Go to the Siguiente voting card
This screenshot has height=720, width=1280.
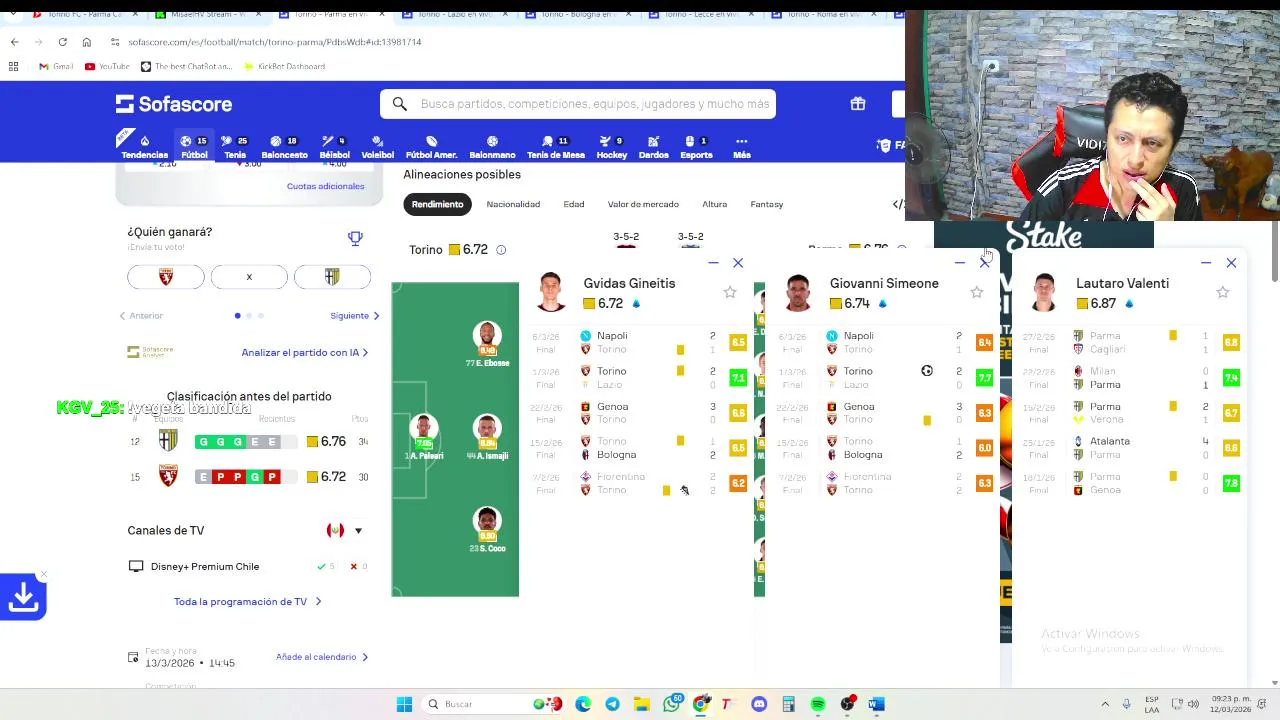[355, 316]
